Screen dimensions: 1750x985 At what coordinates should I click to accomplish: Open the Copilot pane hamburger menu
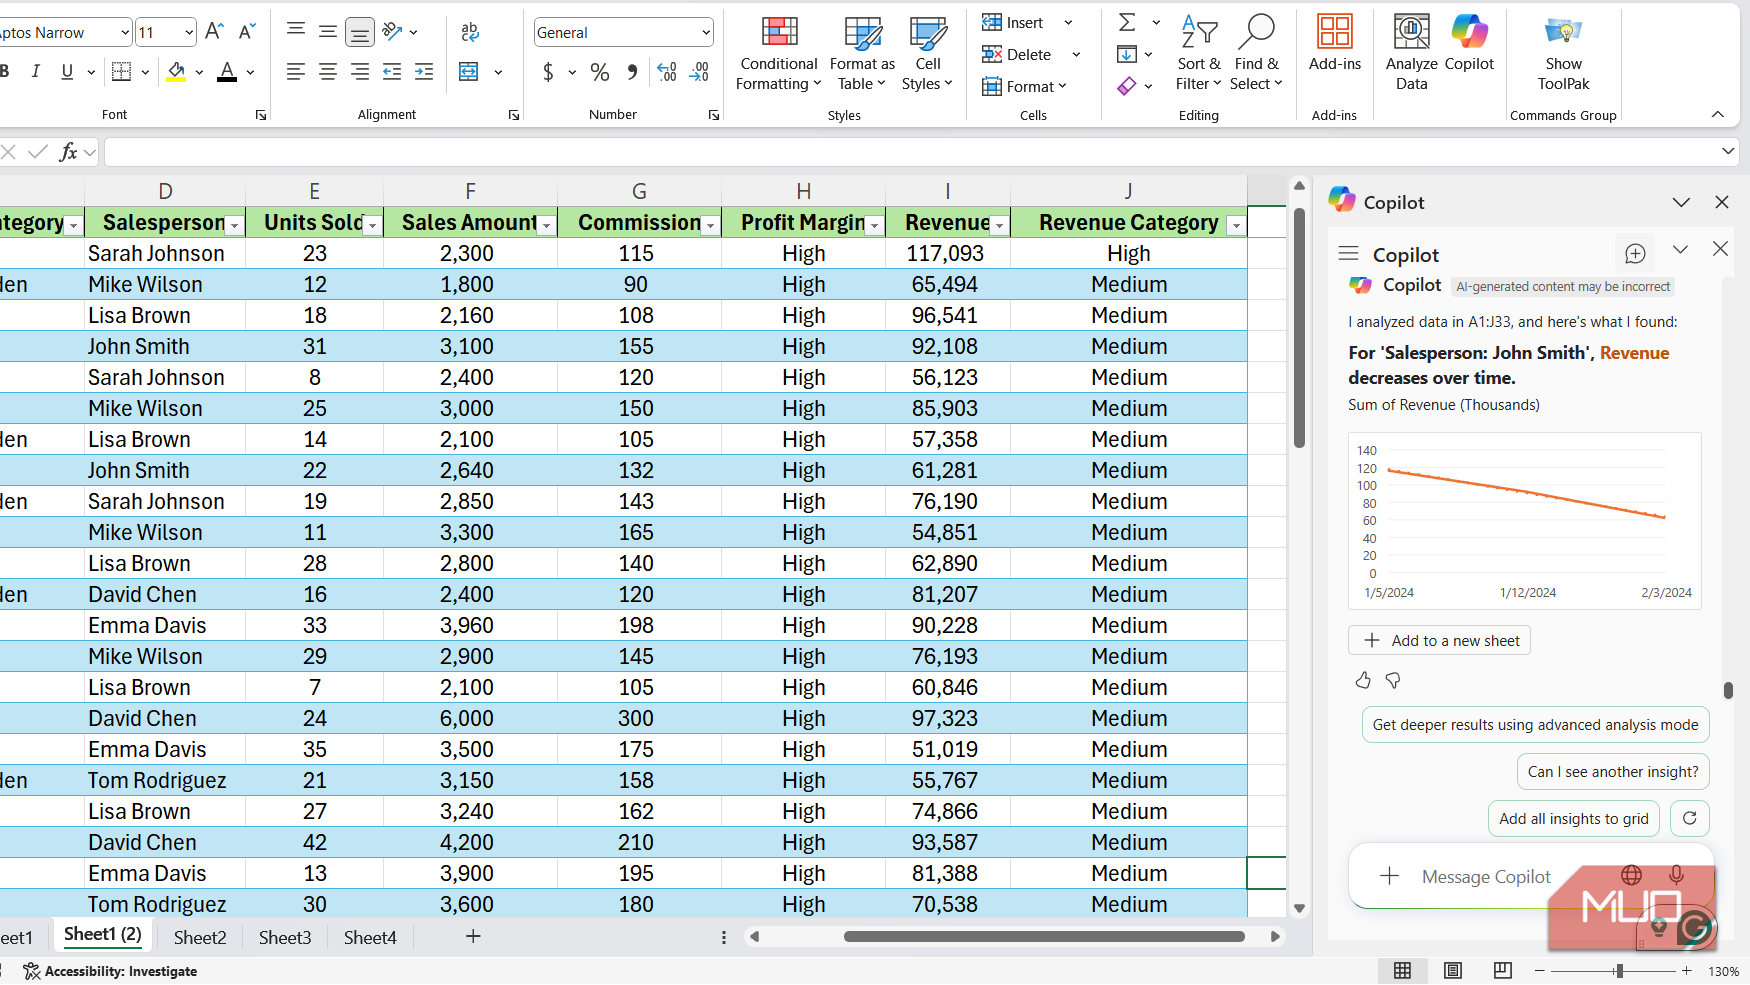[1349, 254]
